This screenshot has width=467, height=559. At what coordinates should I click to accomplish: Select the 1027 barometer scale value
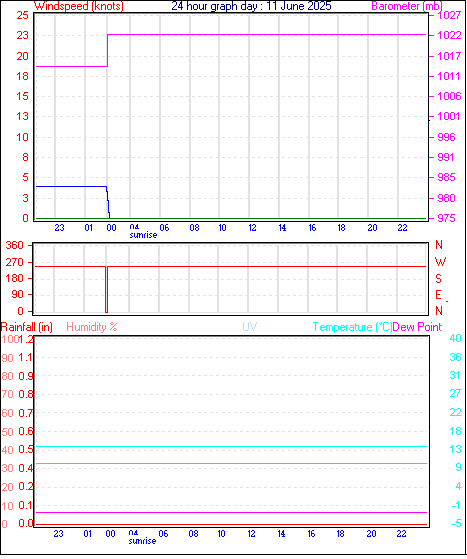[449, 15]
